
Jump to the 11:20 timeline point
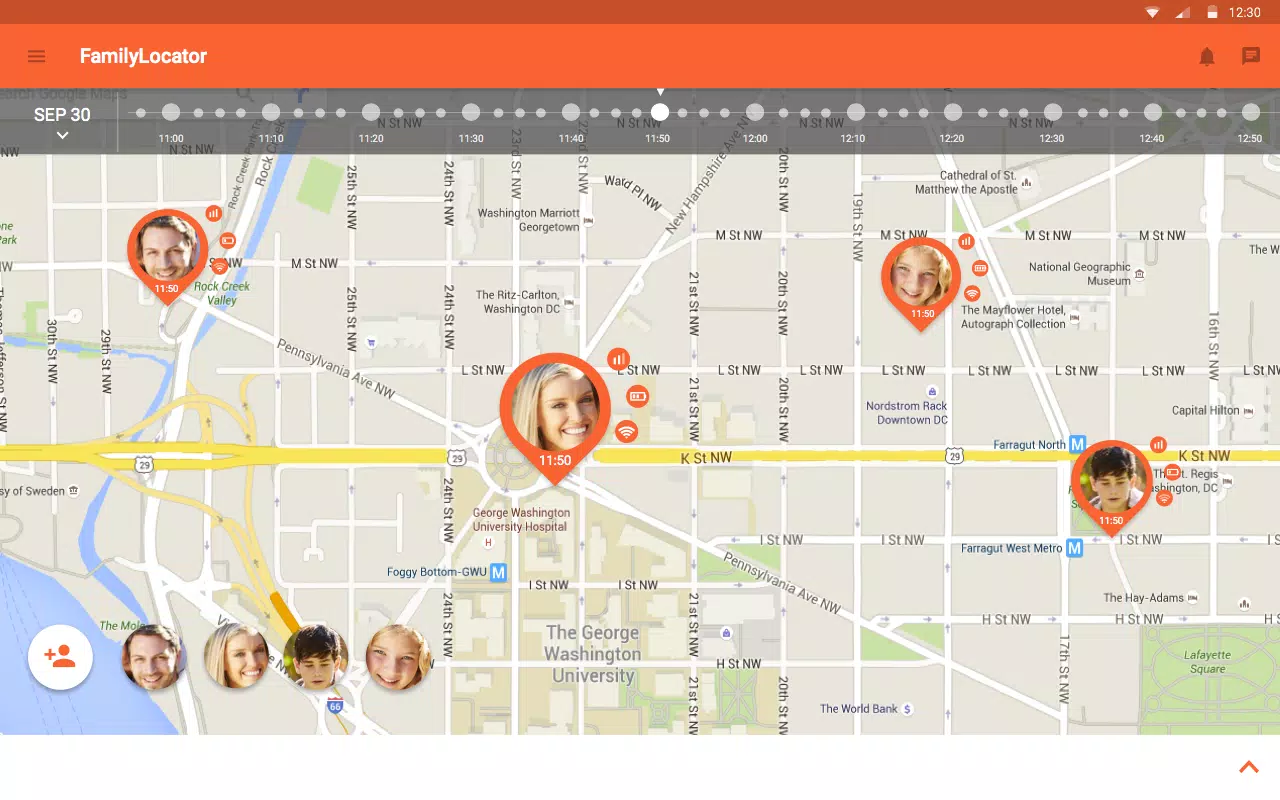coord(371,113)
